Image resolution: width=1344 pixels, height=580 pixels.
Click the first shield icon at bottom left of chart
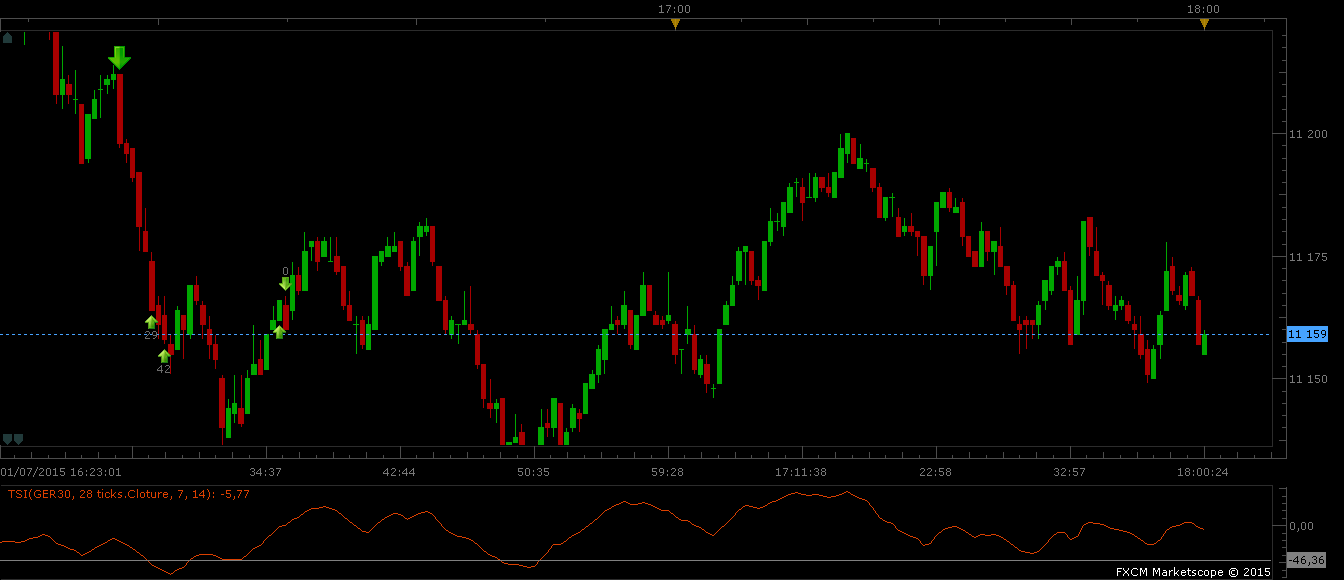point(7,438)
